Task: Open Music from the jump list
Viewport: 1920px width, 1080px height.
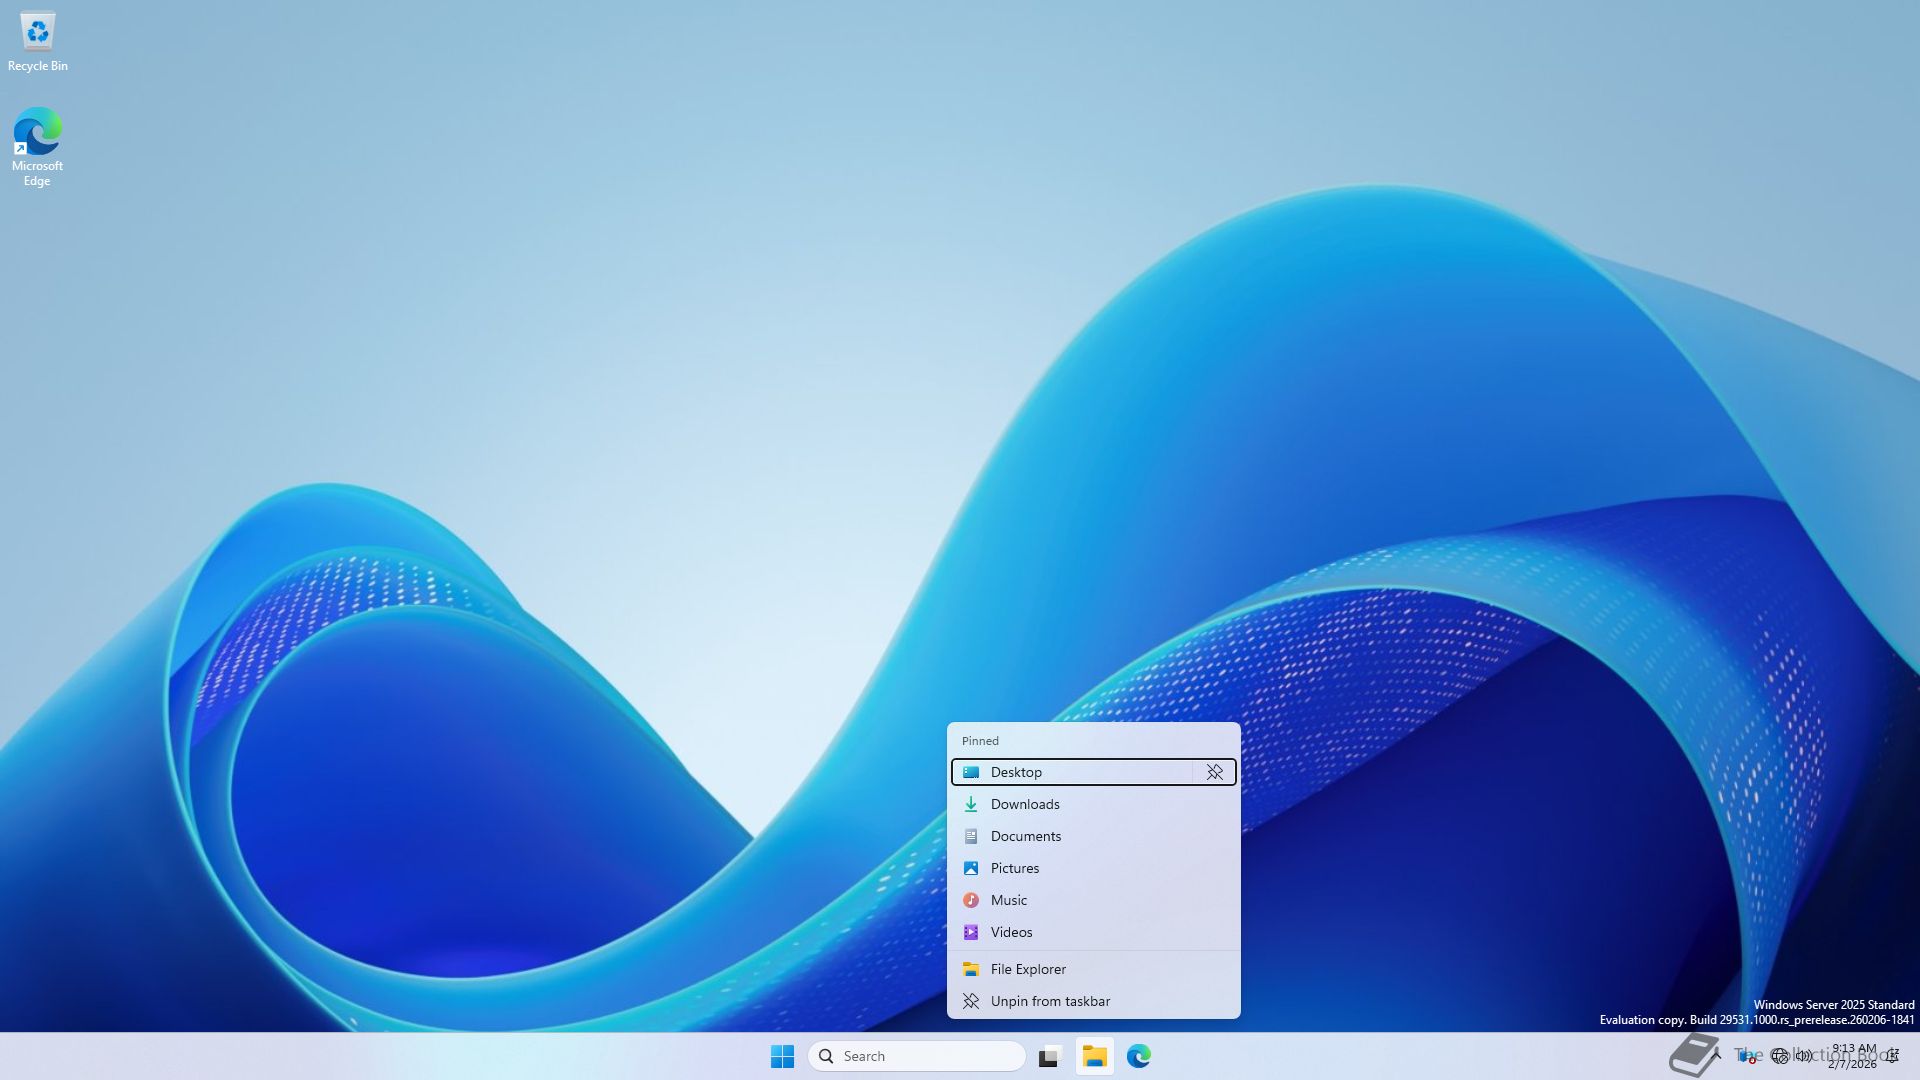Action: tap(1009, 900)
